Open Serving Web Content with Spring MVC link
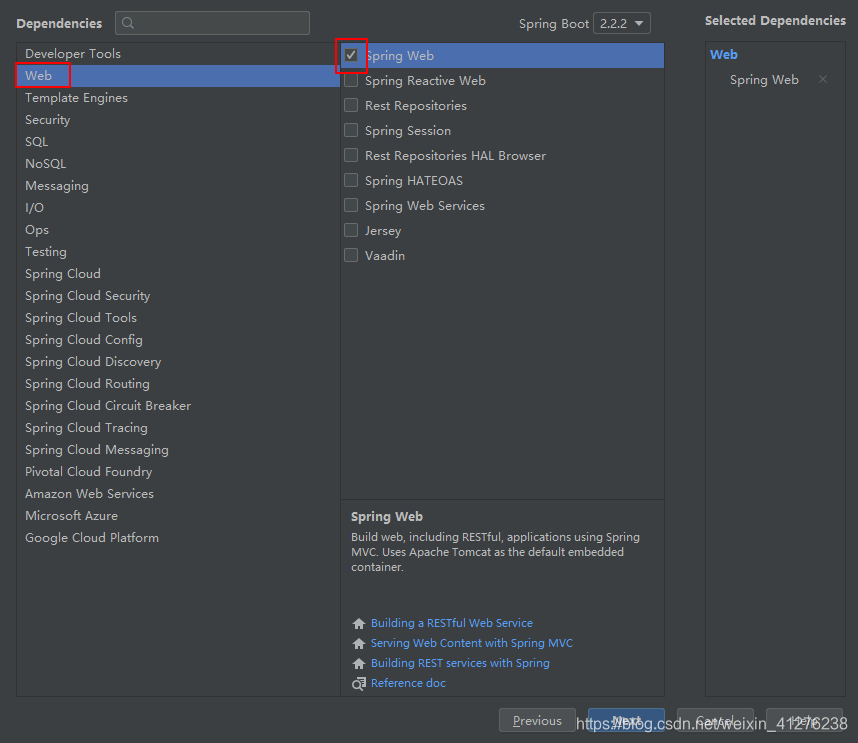Image resolution: width=858 pixels, height=743 pixels. (472, 643)
